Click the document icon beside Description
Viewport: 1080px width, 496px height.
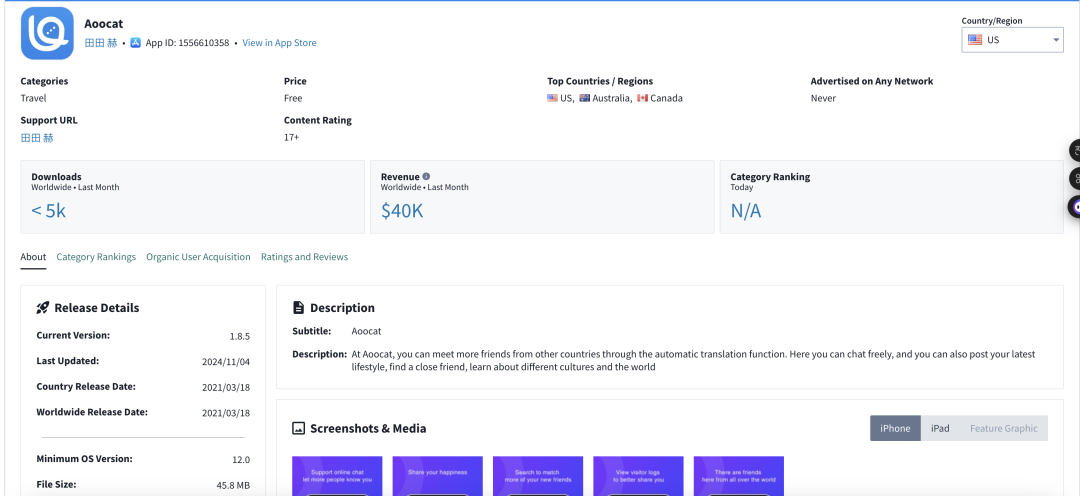298,308
